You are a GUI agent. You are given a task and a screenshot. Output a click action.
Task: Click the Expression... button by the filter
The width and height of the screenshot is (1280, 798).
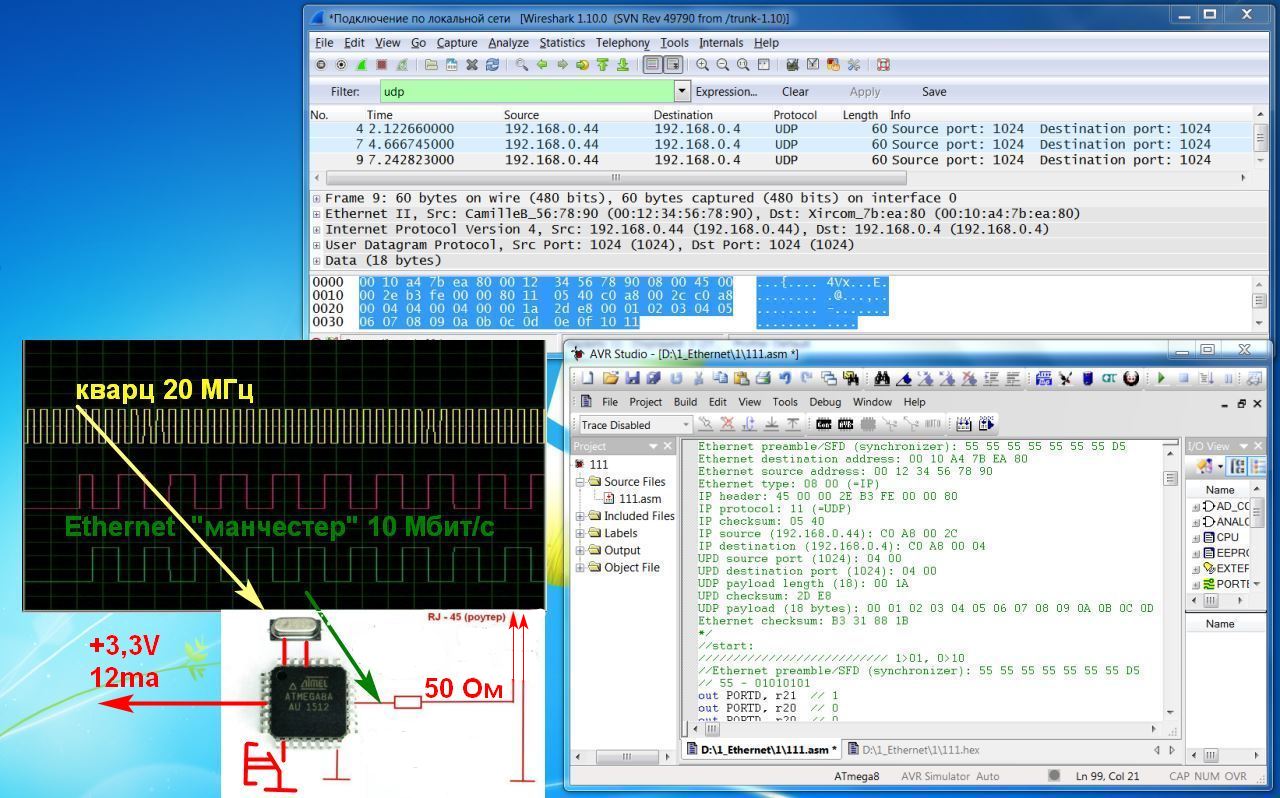(726, 92)
